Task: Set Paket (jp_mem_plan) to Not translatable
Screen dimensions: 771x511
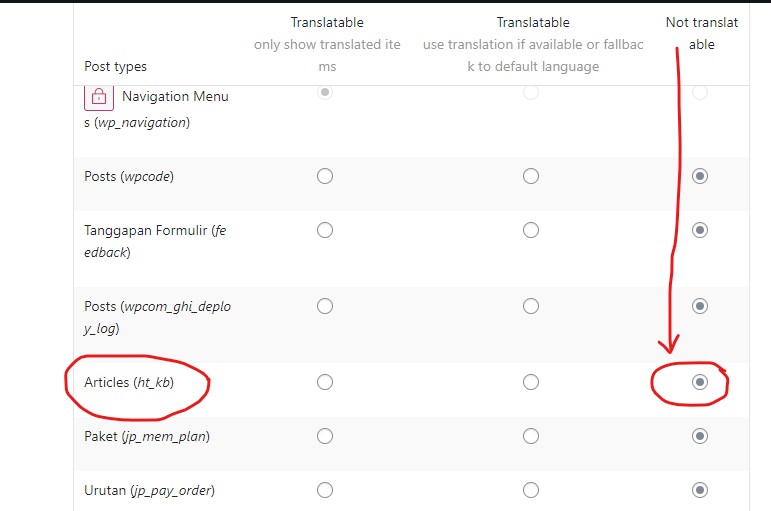Action: coord(700,436)
